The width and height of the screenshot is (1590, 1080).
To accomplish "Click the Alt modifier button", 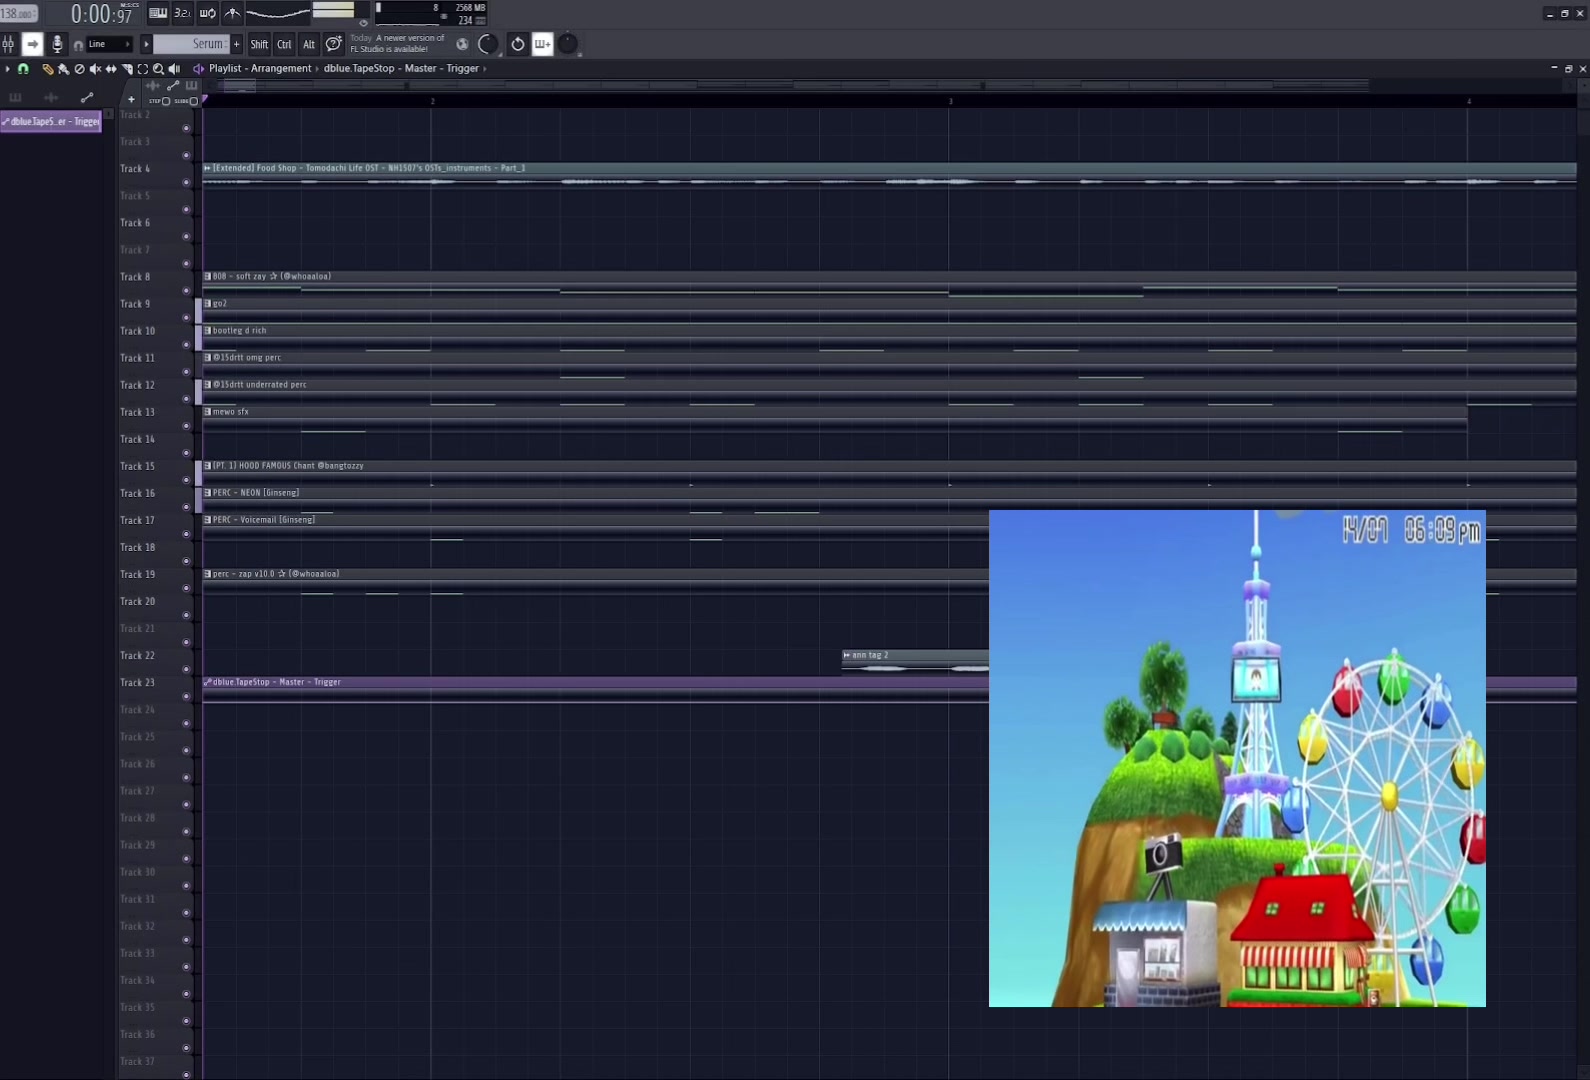I will click(309, 44).
